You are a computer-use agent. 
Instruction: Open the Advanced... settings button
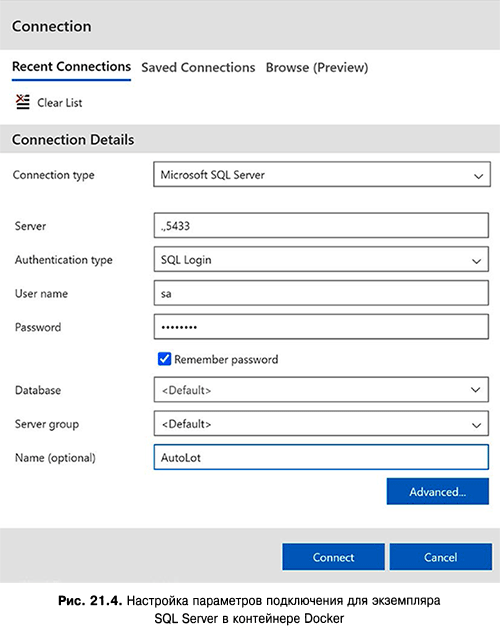pos(438,492)
